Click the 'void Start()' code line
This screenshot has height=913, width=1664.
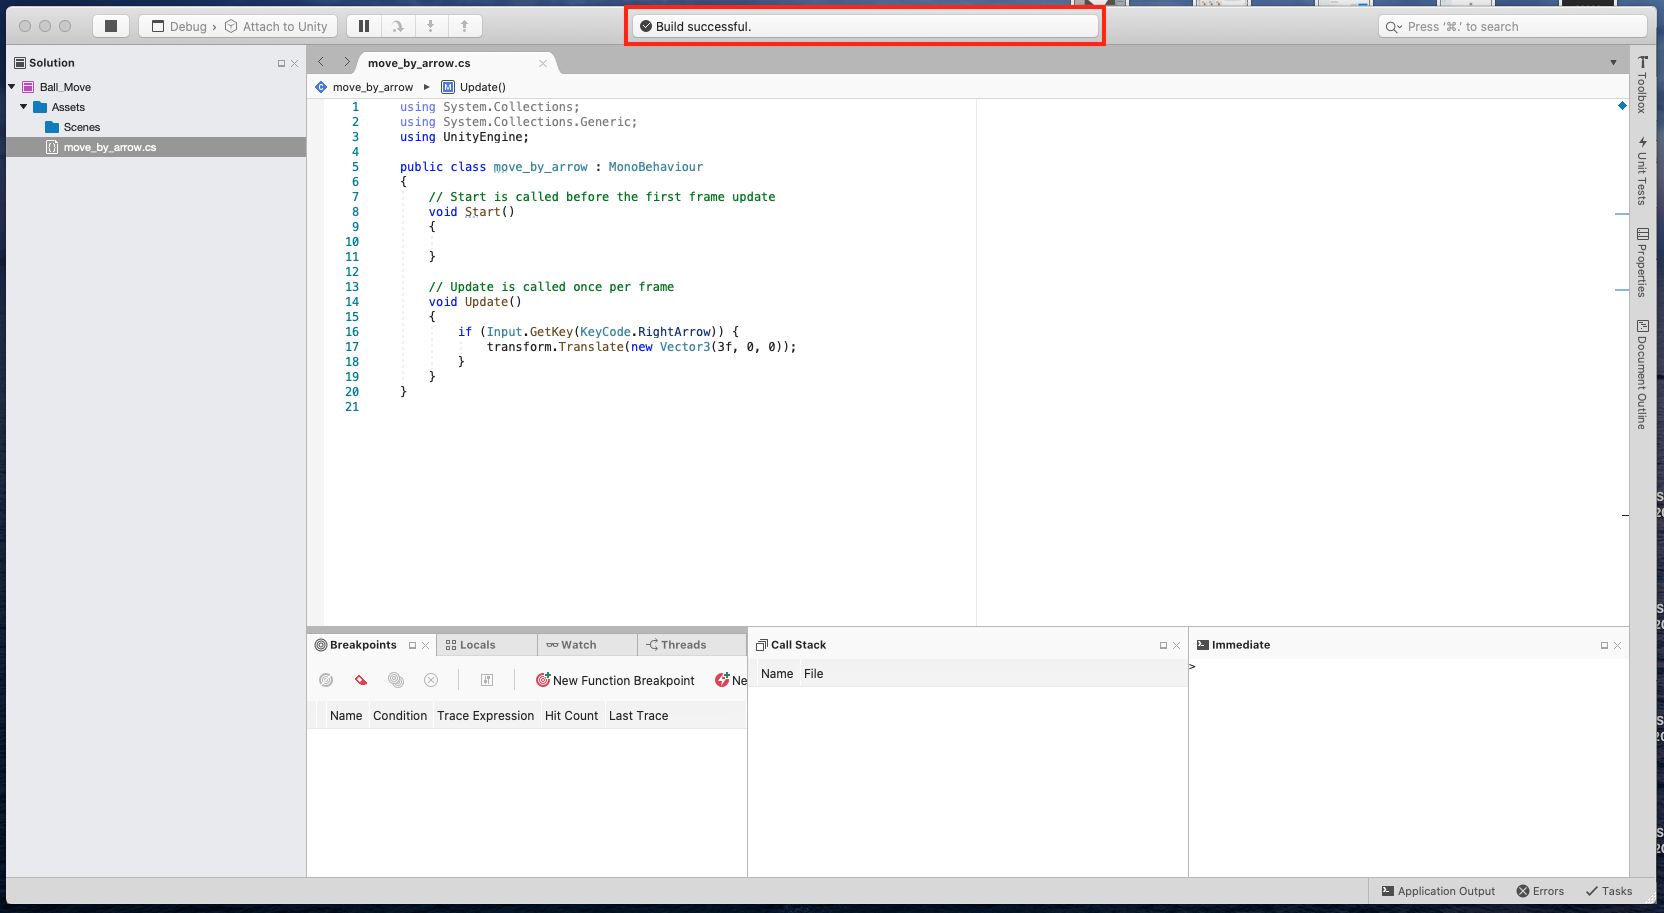(472, 212)
